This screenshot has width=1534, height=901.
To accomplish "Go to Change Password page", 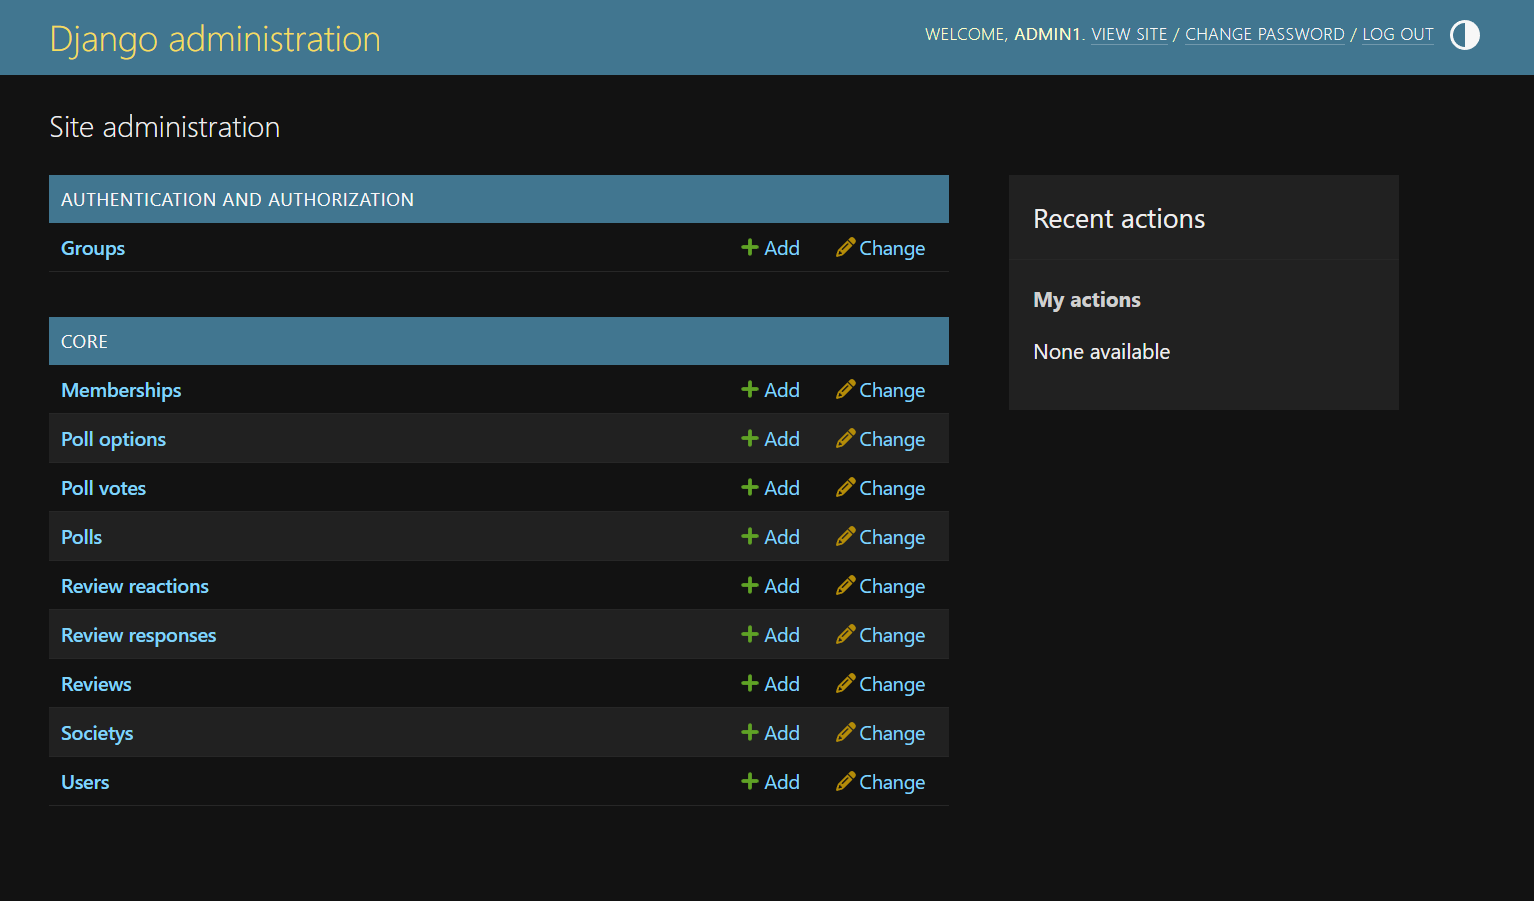I will (1265, 34).
